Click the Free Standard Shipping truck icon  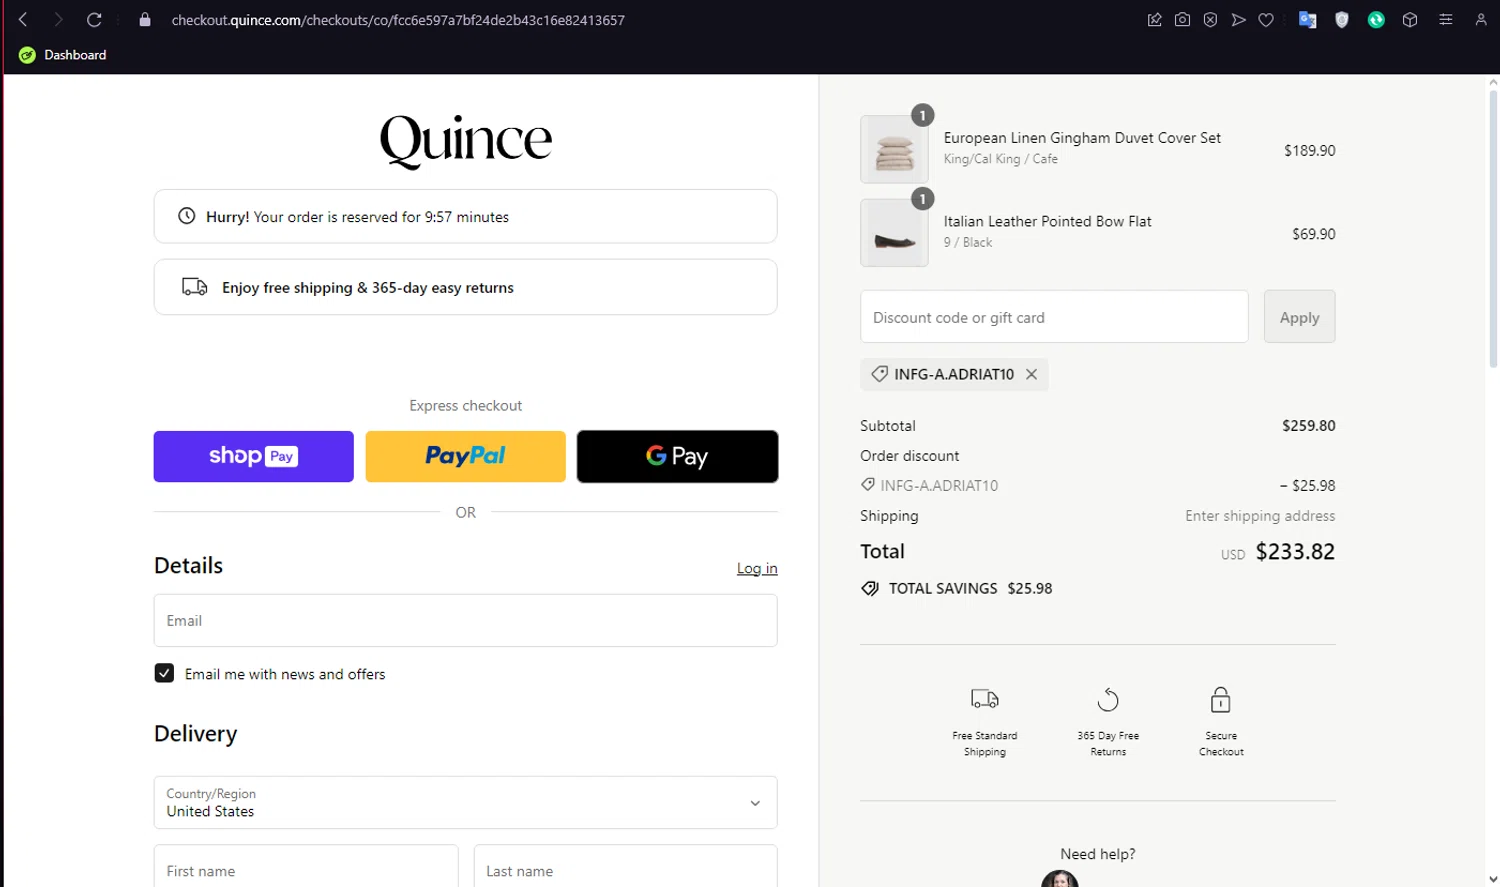pyautogui.click(x=985, y=699)
